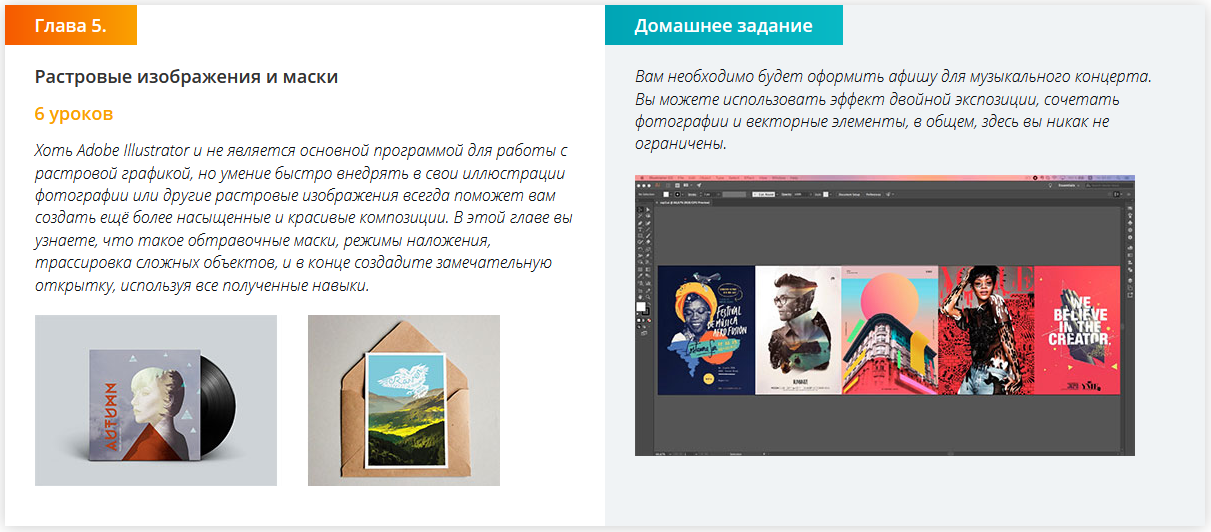Click the '6 уроков' lesson count

pos(74,114)
